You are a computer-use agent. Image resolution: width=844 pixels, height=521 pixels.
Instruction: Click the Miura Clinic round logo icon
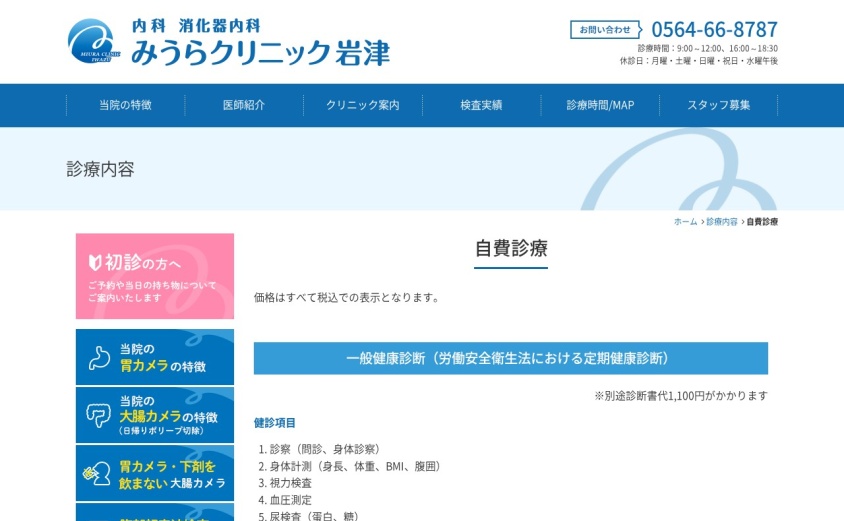(x=93, y=41)
